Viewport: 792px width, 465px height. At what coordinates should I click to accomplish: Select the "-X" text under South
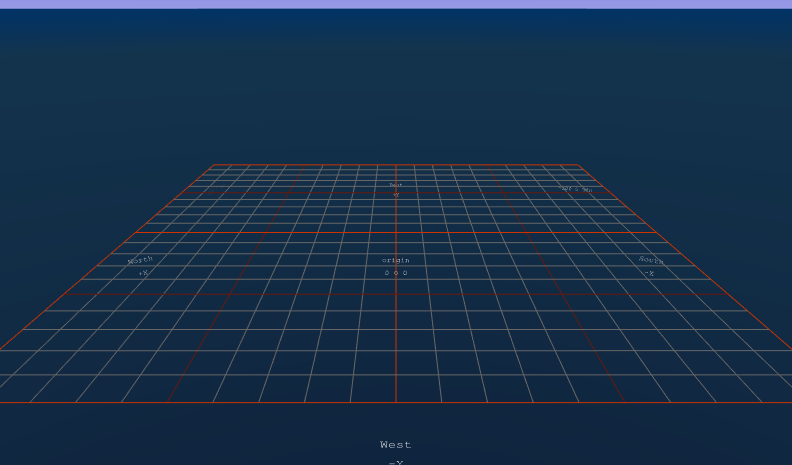pos(649,272)
